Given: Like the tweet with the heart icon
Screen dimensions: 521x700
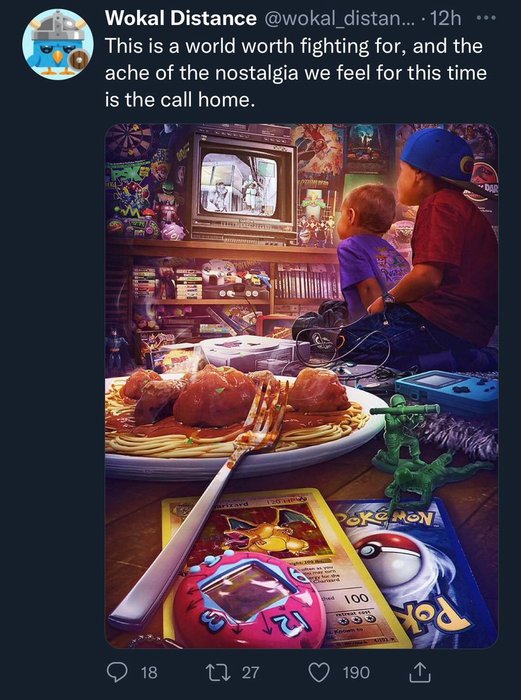Looking at the screenshot, I should click(x=320, y=672).
